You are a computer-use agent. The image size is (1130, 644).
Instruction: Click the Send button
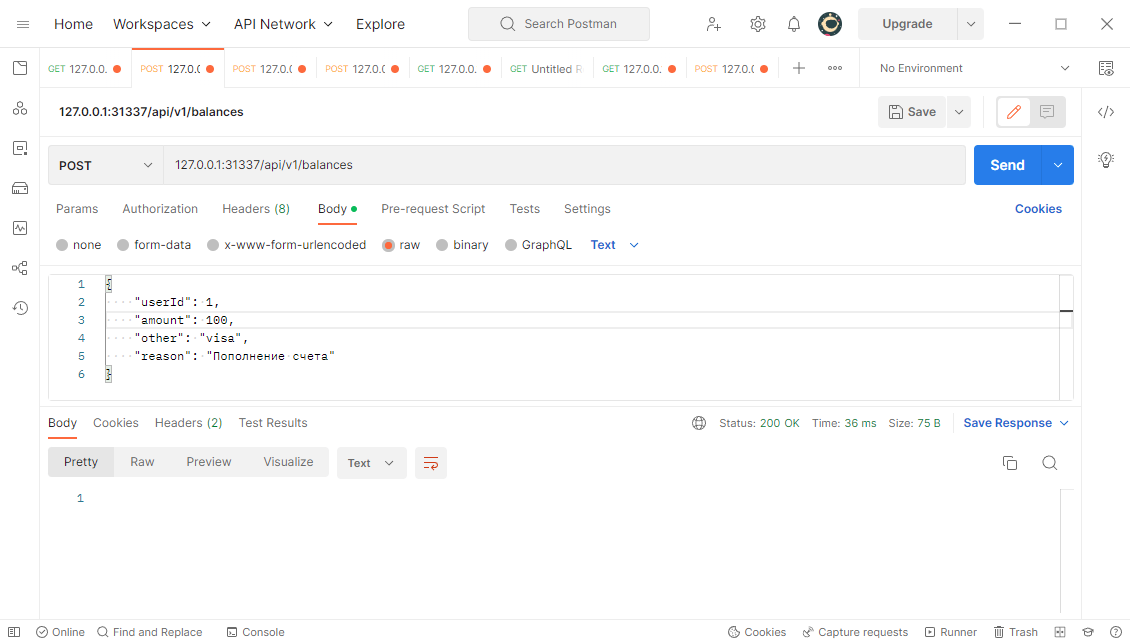tap(1007, 164)
